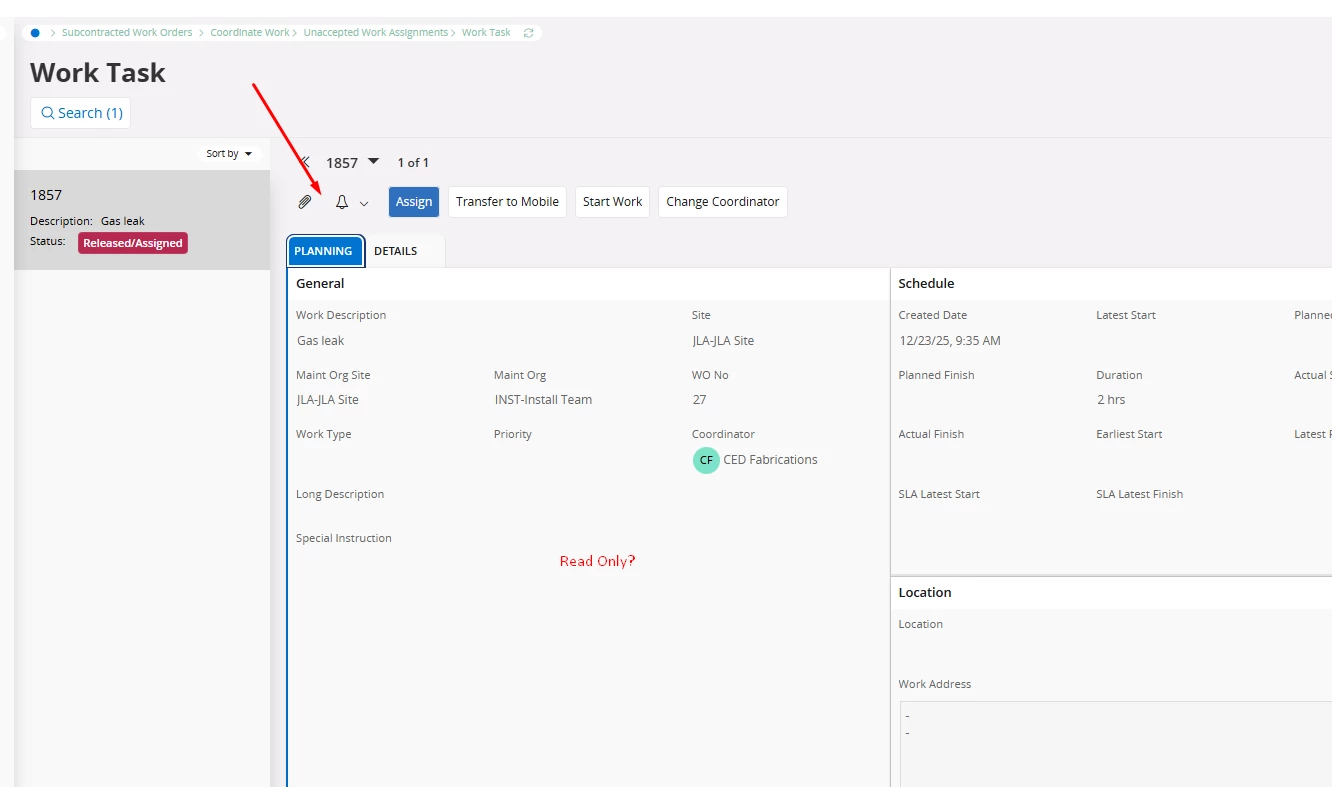Click the Work Address text box

[x=1116, y=744]
